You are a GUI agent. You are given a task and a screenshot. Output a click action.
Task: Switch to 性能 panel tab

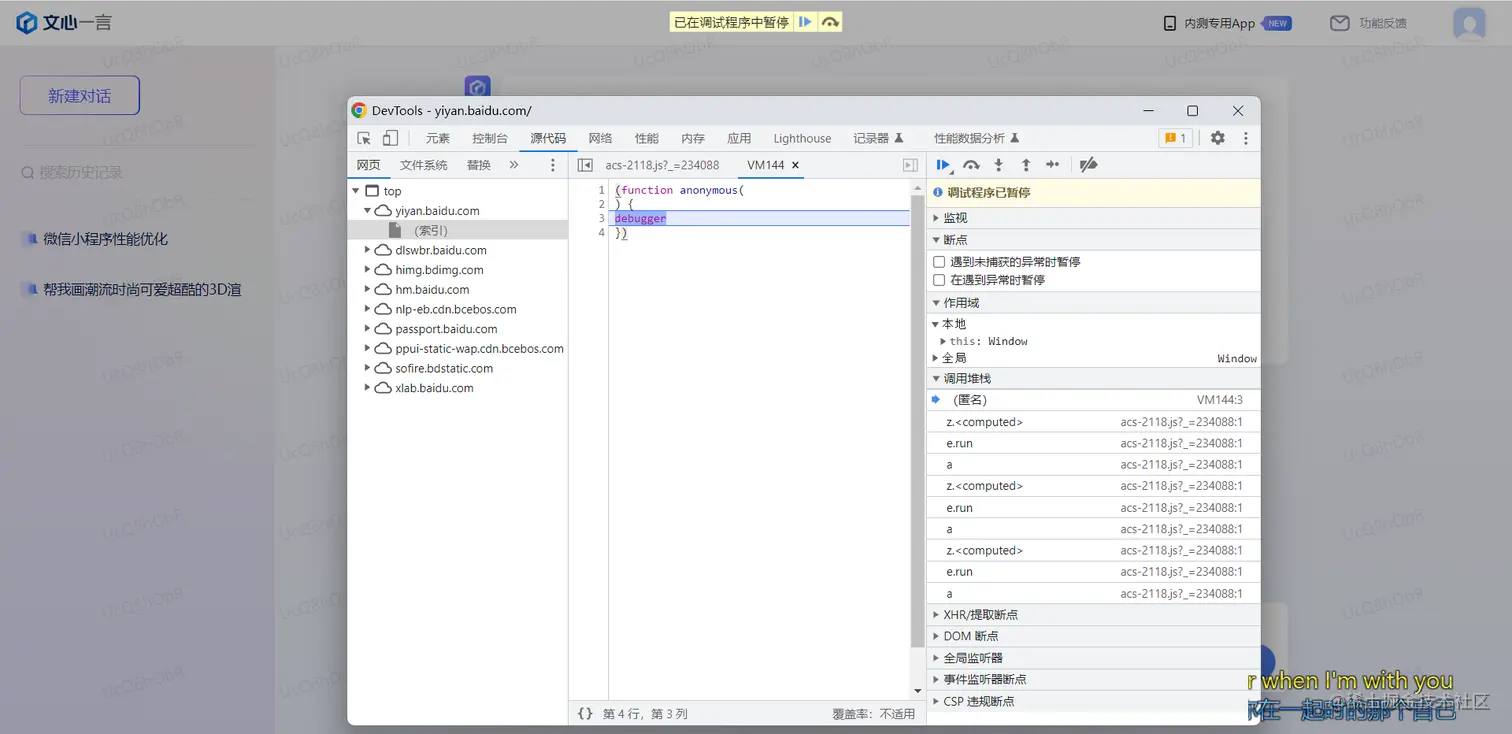[647, 138]
